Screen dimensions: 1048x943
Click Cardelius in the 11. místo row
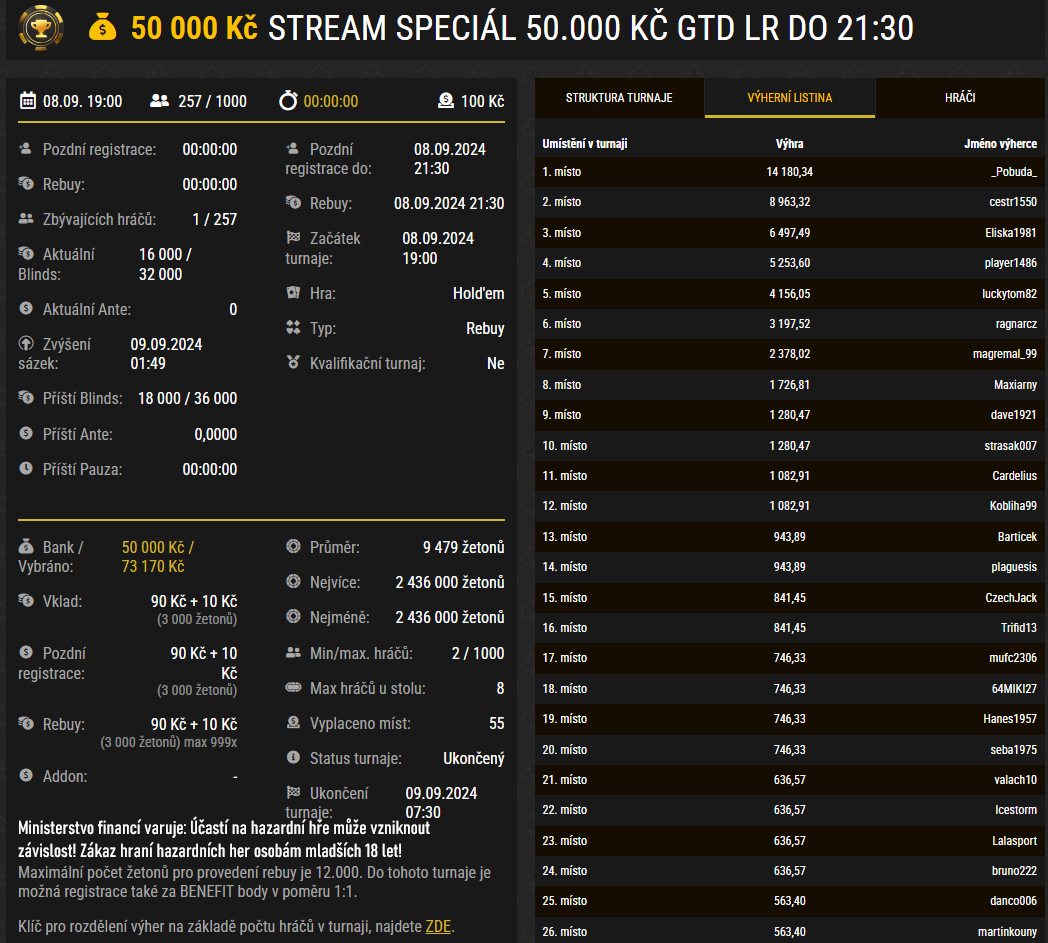(x=1015, y=475)
